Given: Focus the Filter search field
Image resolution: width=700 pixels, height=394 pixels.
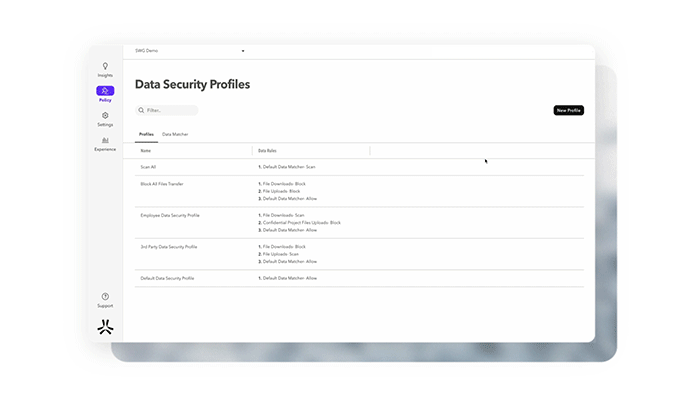Looking at the screenshot, I should [167, 110].
